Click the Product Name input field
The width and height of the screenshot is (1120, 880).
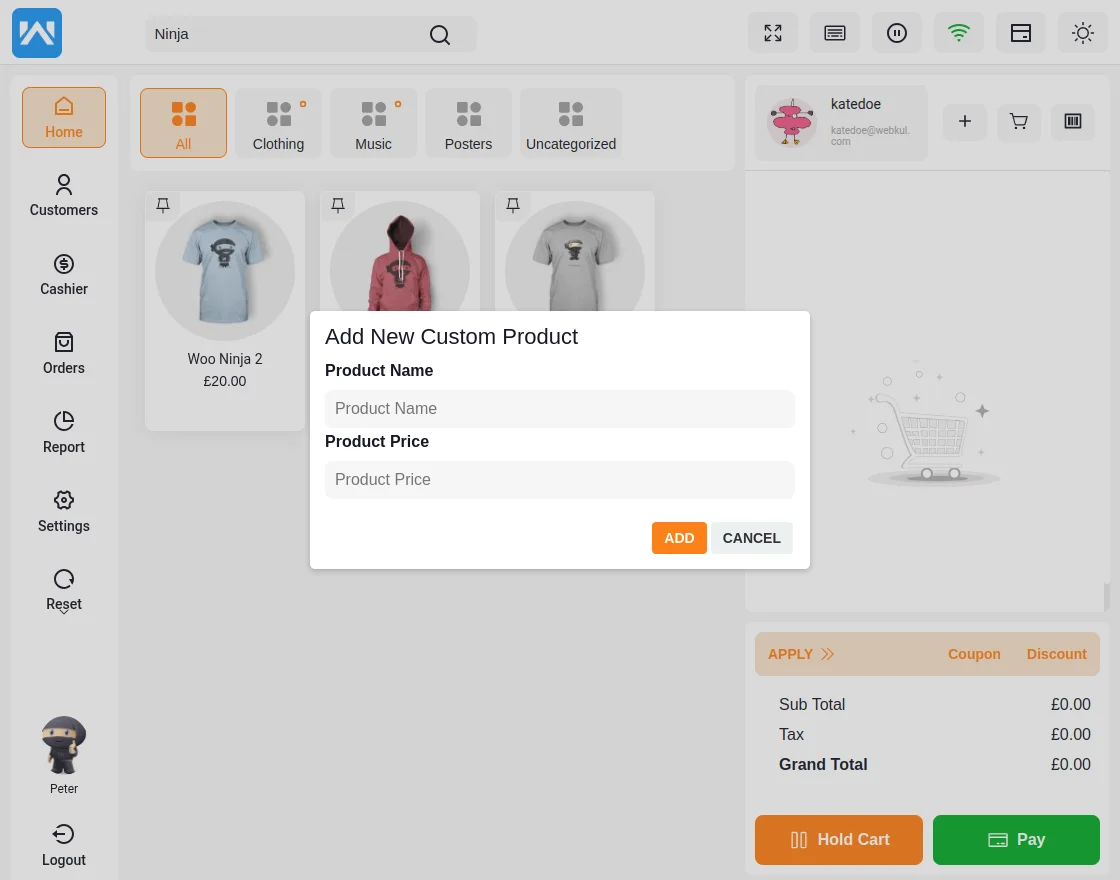pyautogui.click(x=560, y=408)
